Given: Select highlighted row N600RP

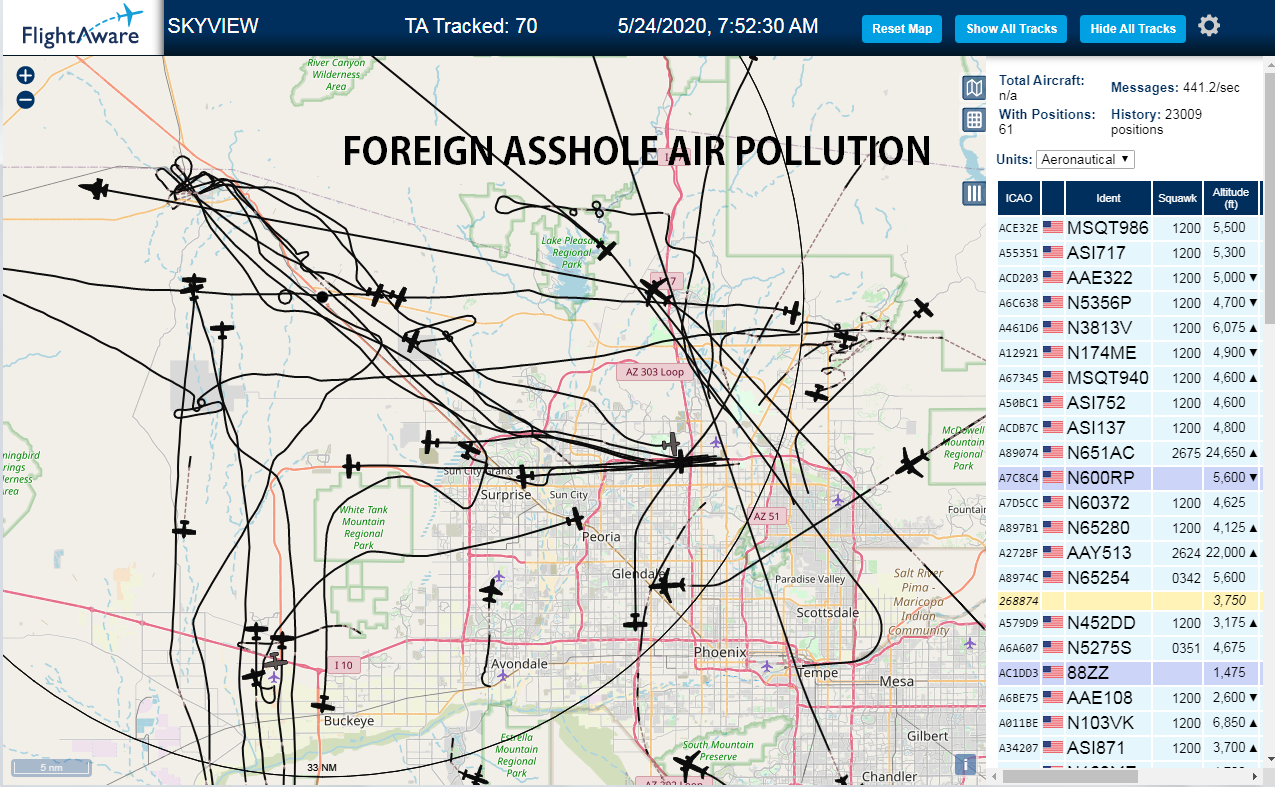Looking at the screenshot, I should tap(1130, 478).
